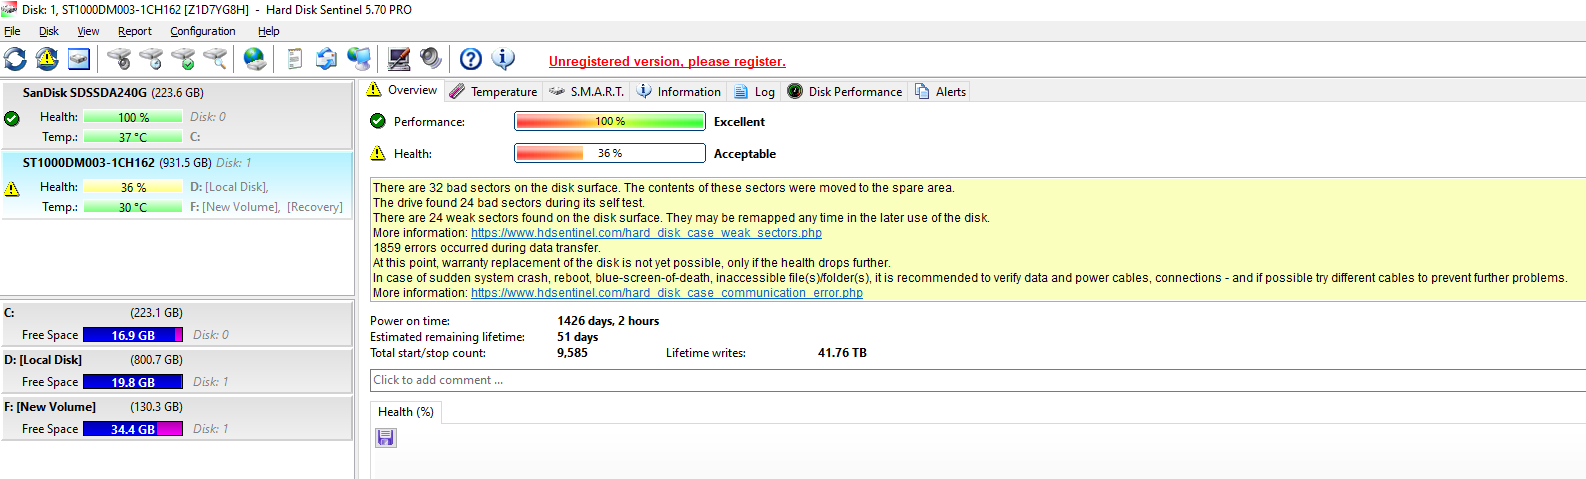Click the send mail report toolbar icon
Image resolution: width=1586 pixels, height=479 pixels.
point(326,59)
